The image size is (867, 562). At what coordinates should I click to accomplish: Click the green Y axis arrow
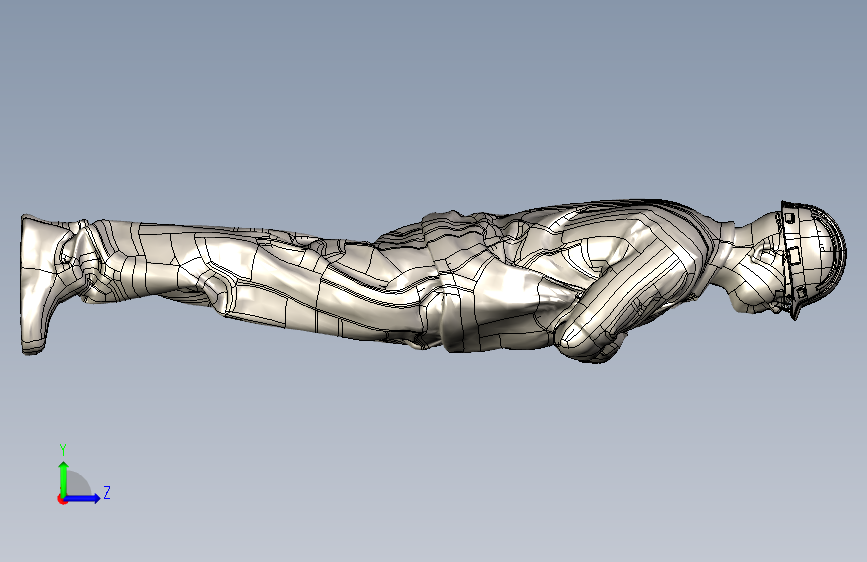tap(64, 479)
